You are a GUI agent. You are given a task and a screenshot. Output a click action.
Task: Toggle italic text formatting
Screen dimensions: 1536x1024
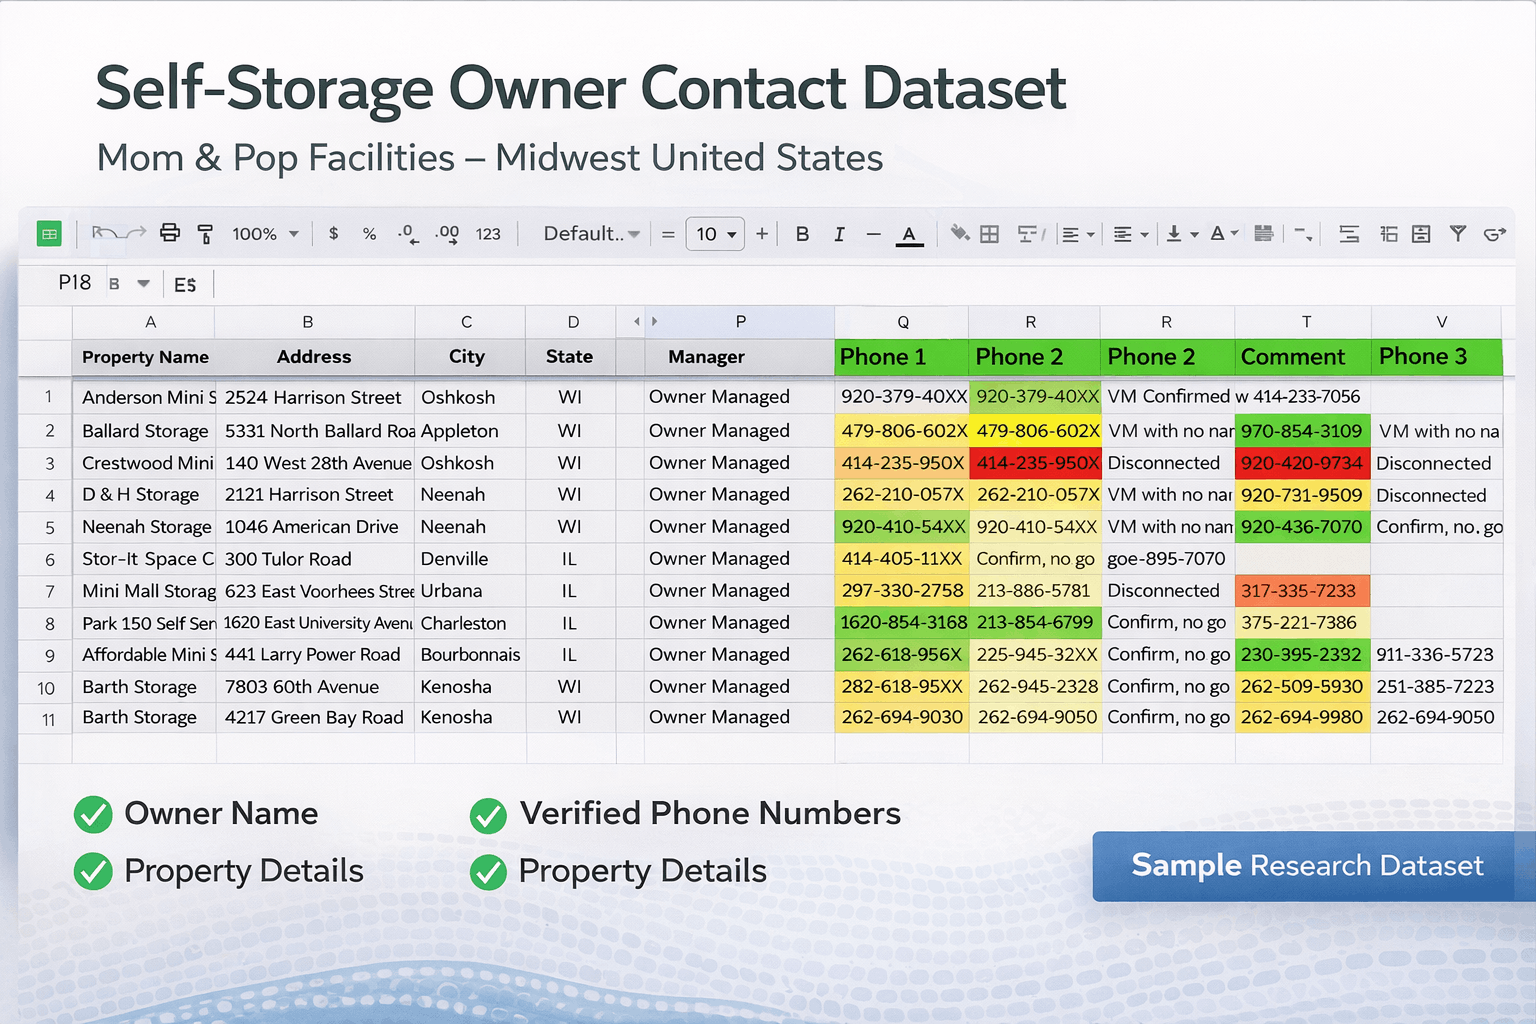click(839, 234)
